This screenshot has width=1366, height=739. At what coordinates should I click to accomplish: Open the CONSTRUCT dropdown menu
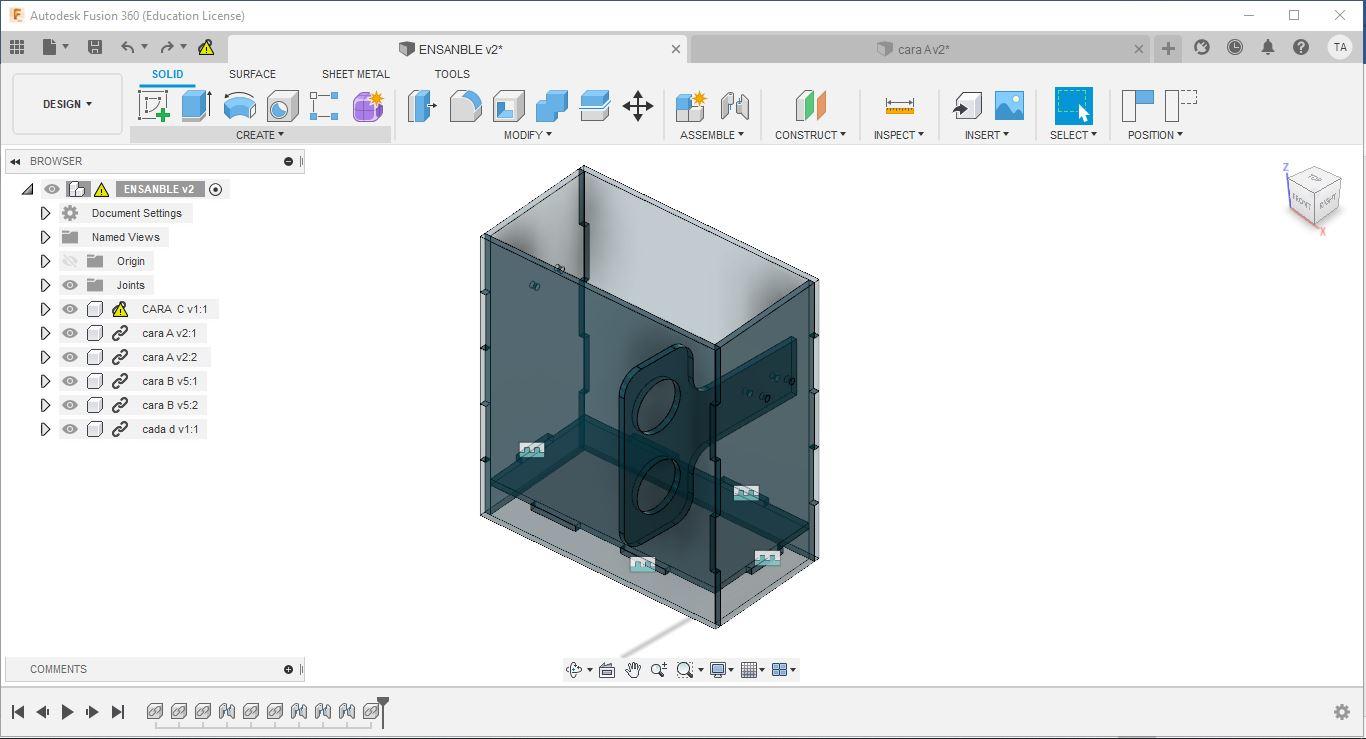click(x=810, y=135)
